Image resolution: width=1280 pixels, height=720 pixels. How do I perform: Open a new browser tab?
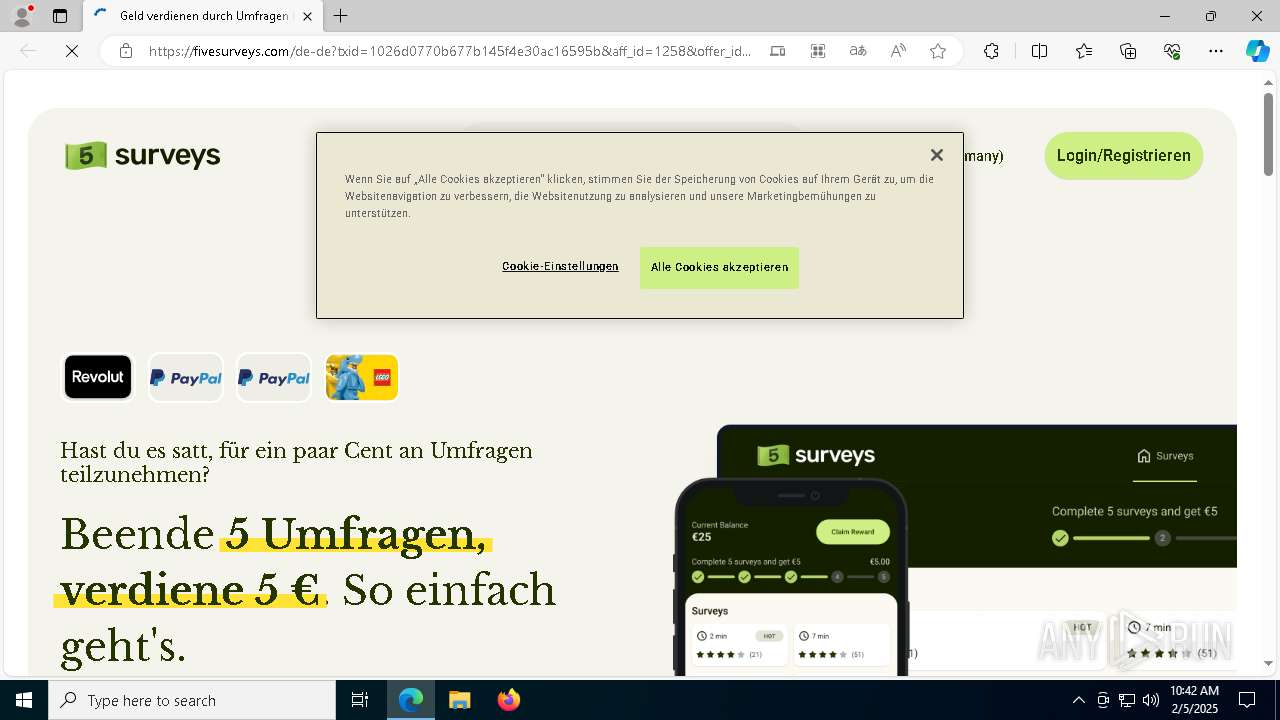341,16
